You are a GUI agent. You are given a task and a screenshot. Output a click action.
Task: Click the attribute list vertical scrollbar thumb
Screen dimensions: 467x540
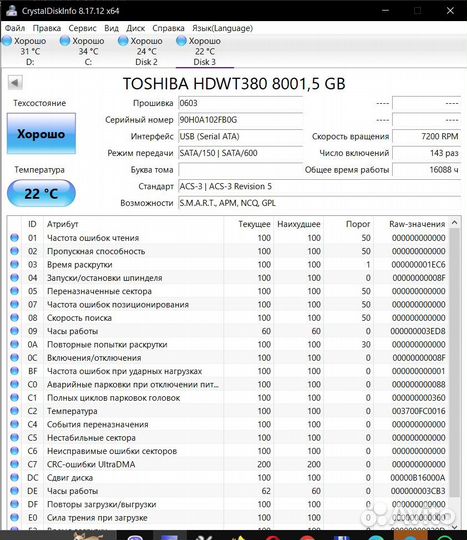455,363
